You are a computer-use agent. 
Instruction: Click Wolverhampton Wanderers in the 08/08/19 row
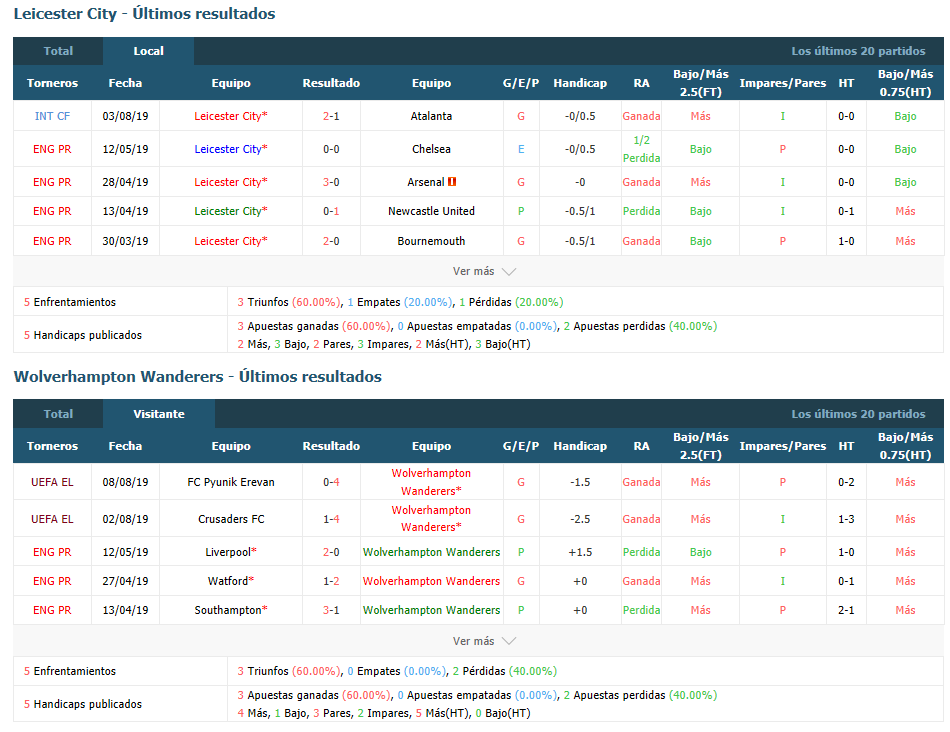tap(431, 482)
